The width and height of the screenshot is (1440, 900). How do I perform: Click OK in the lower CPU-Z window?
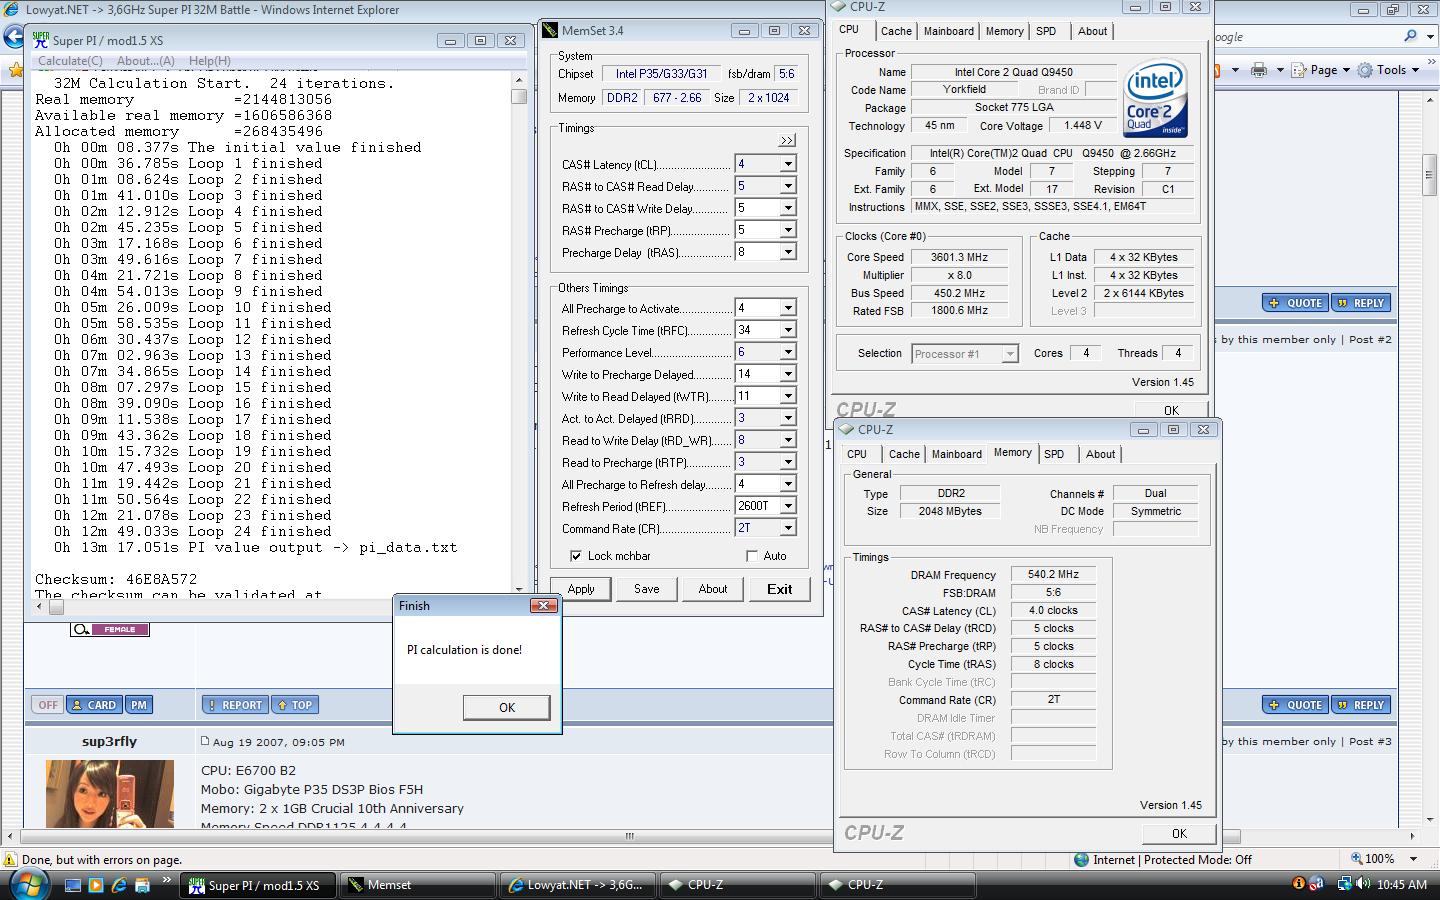tap(1179, 833)
